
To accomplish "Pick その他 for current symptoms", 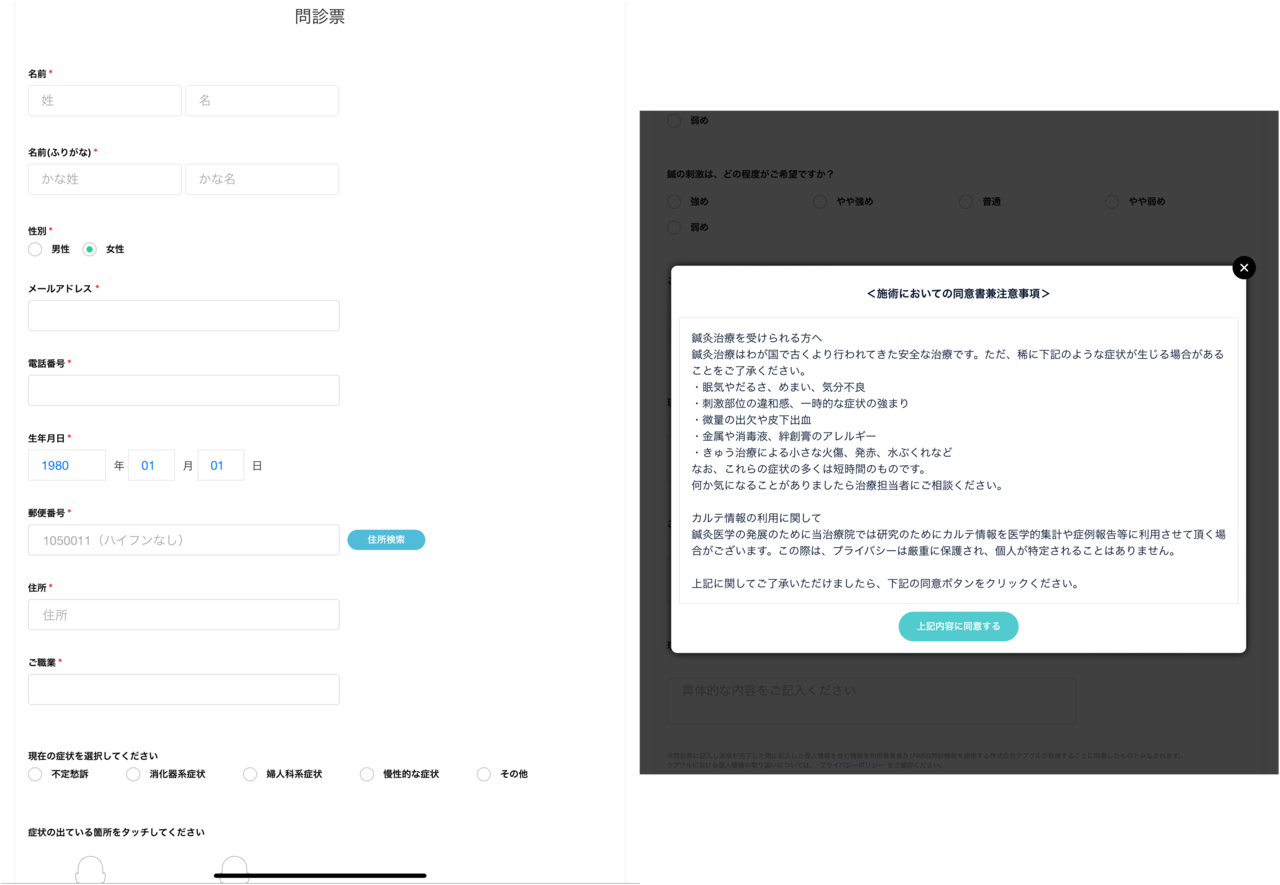I will 483,773.
